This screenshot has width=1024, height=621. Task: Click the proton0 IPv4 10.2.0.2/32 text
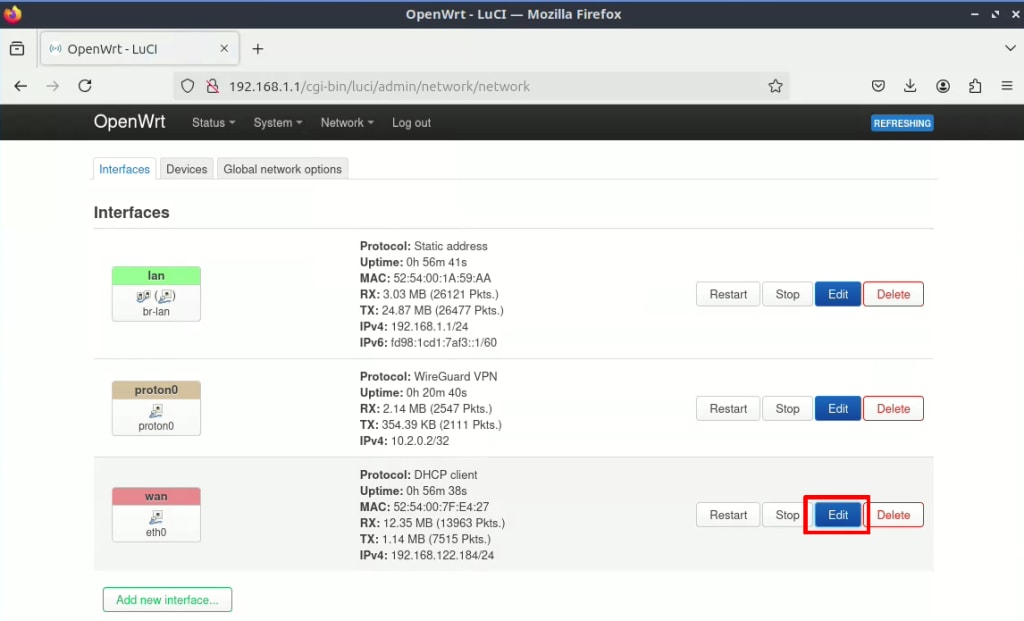coord(404,441)
